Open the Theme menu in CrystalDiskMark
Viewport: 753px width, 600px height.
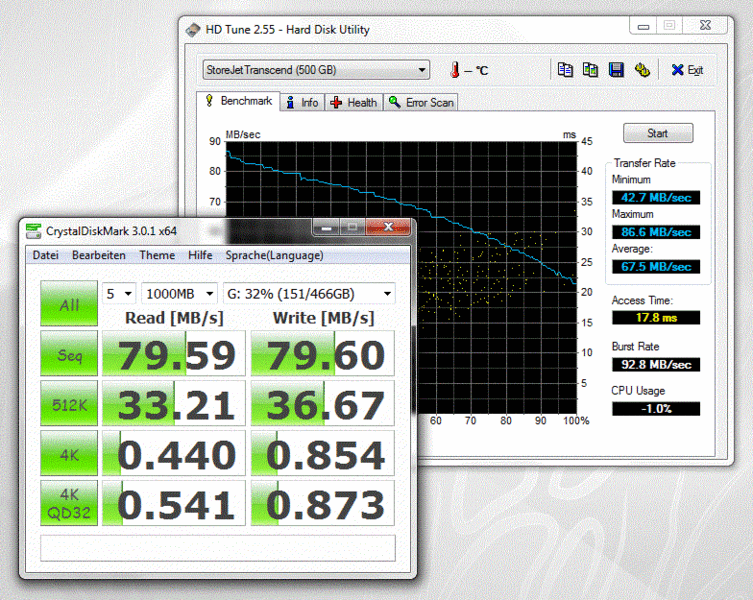pos(157,255)
